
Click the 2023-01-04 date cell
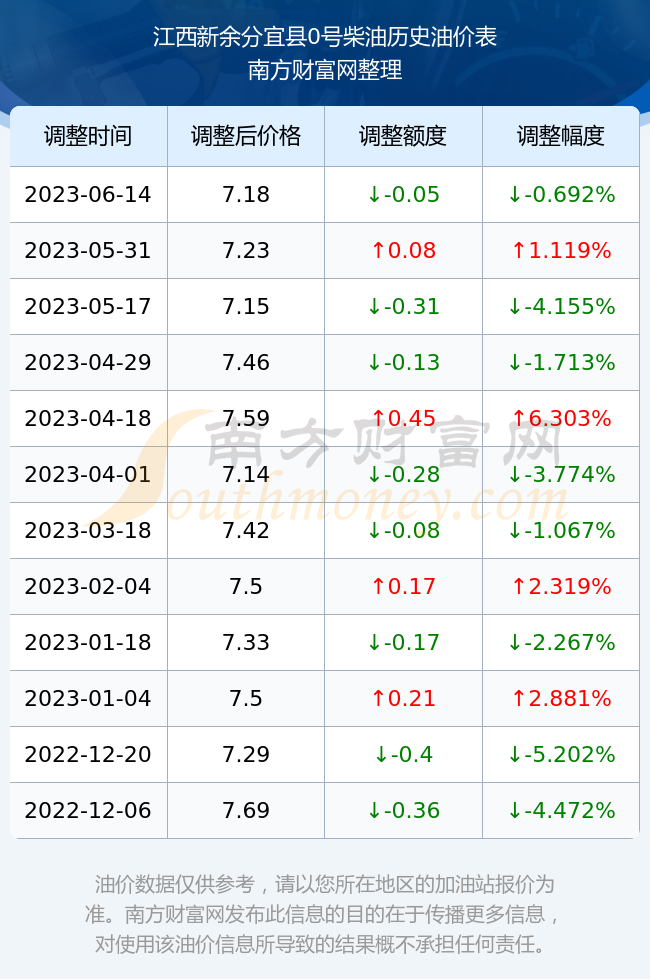(88, 698)
